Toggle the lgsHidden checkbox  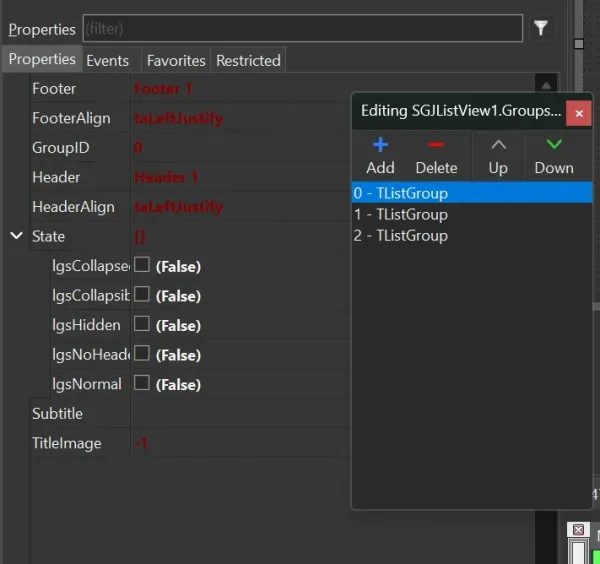click(x=142, y=323)
